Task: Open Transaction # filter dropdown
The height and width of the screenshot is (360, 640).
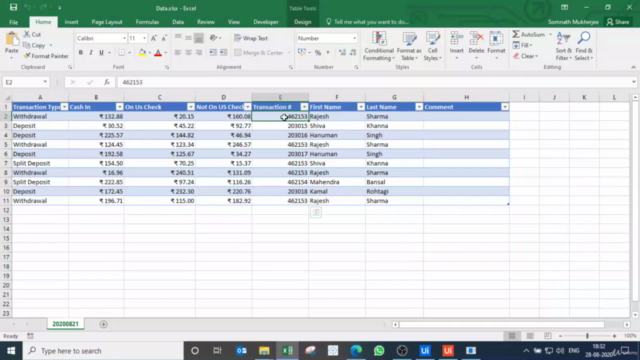Action: click(x=304, y=107)
